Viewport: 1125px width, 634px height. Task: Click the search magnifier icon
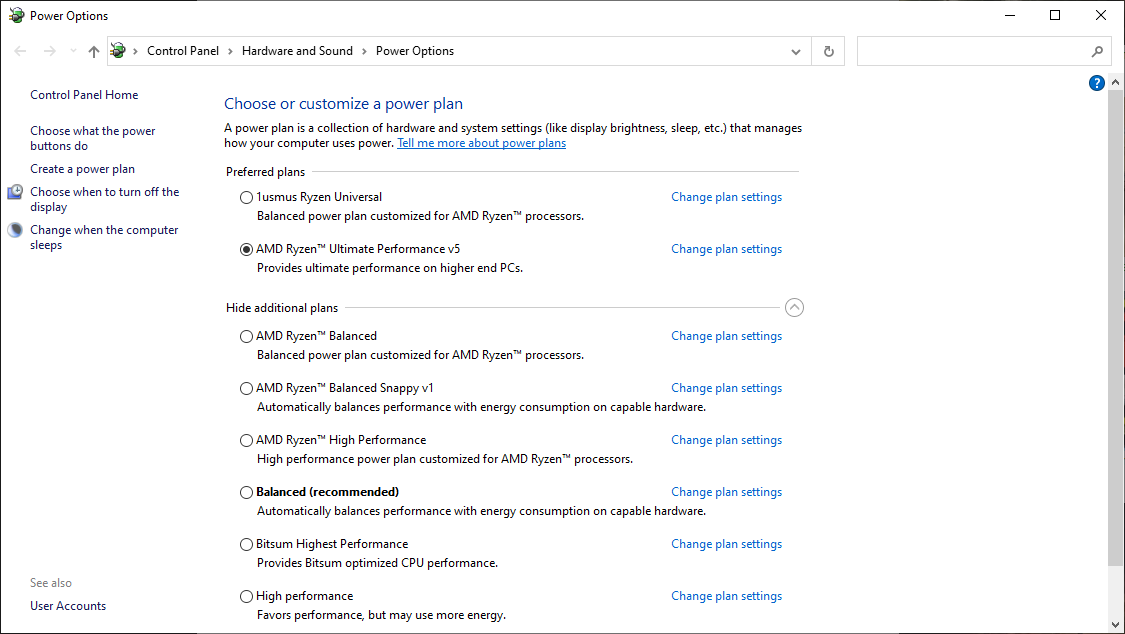point(1097,51)
